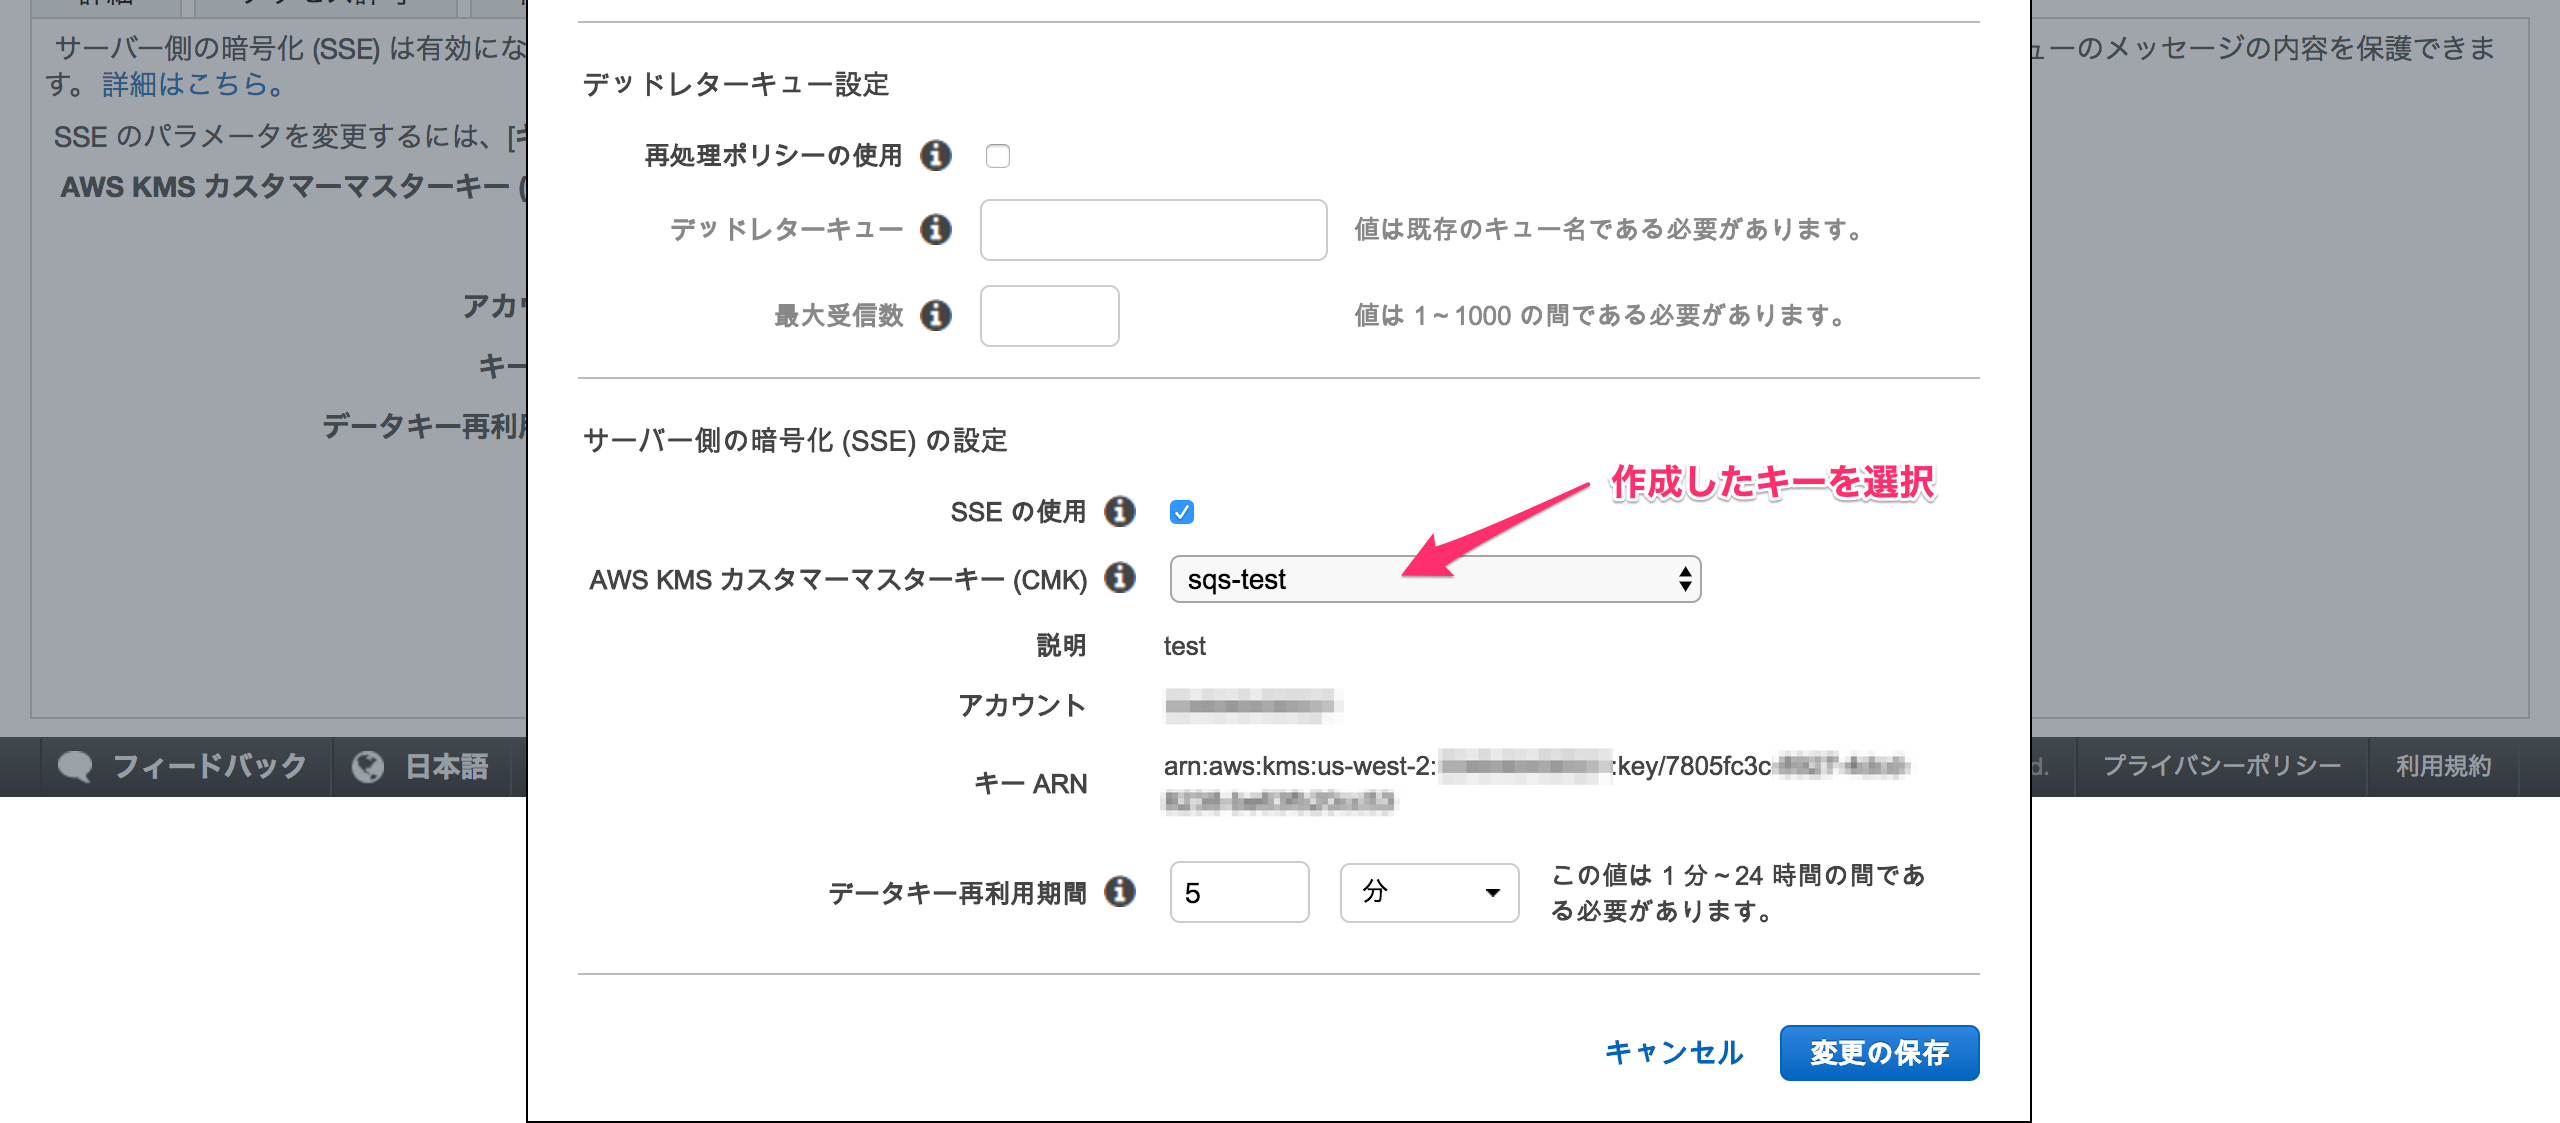Screen dimensions: 2560x1123
Task: Click the キー ARN value text
Action: (x=1536, y=783)
